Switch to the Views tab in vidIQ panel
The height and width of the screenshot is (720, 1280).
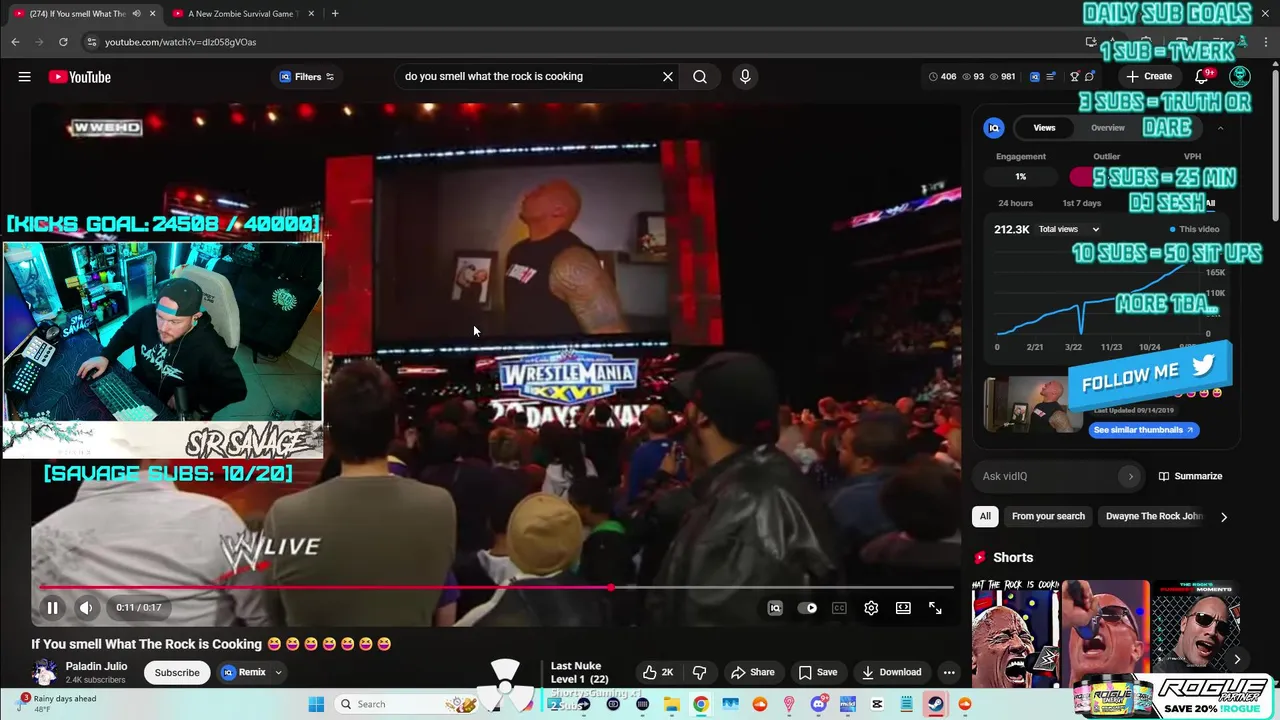[1044, 128]
